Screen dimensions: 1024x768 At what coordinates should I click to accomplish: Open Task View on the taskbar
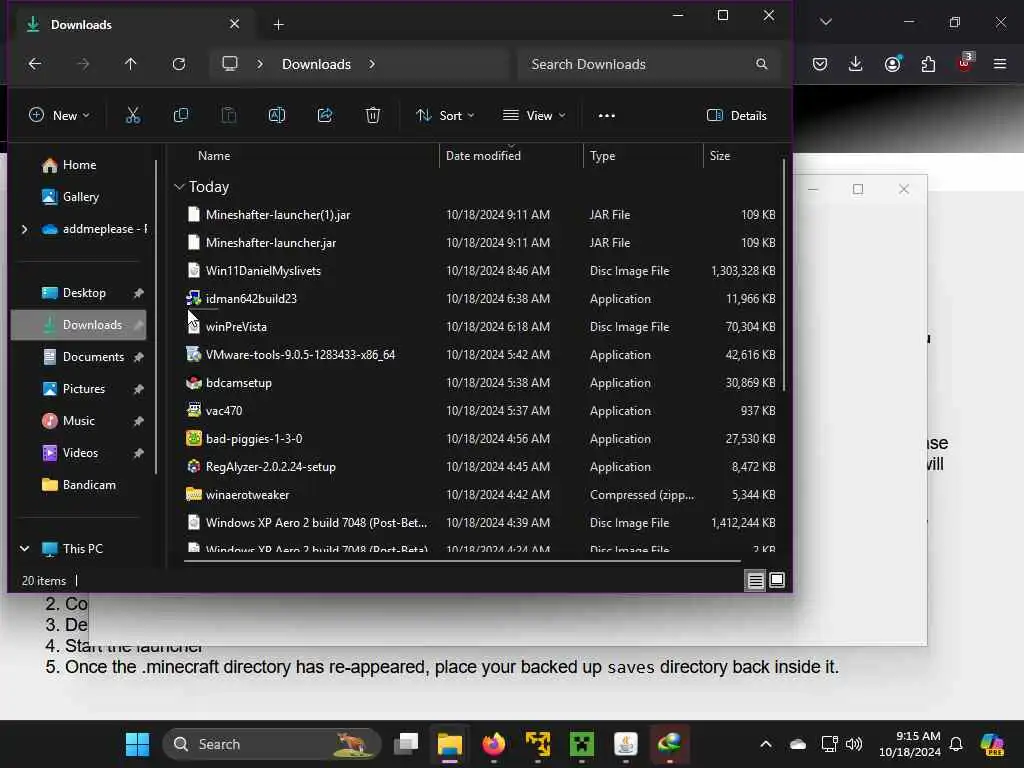406,744
